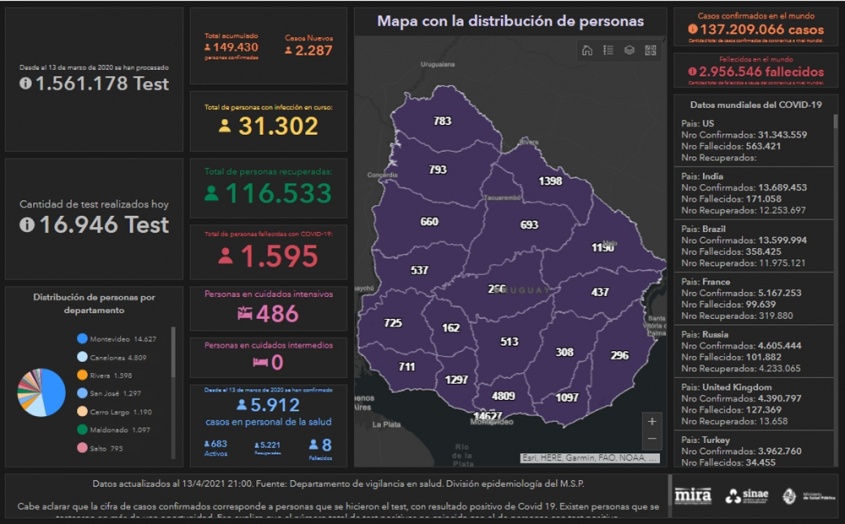
Task: Click the info icon beside 16.946 Test
Action: click(x=26, y=225)
